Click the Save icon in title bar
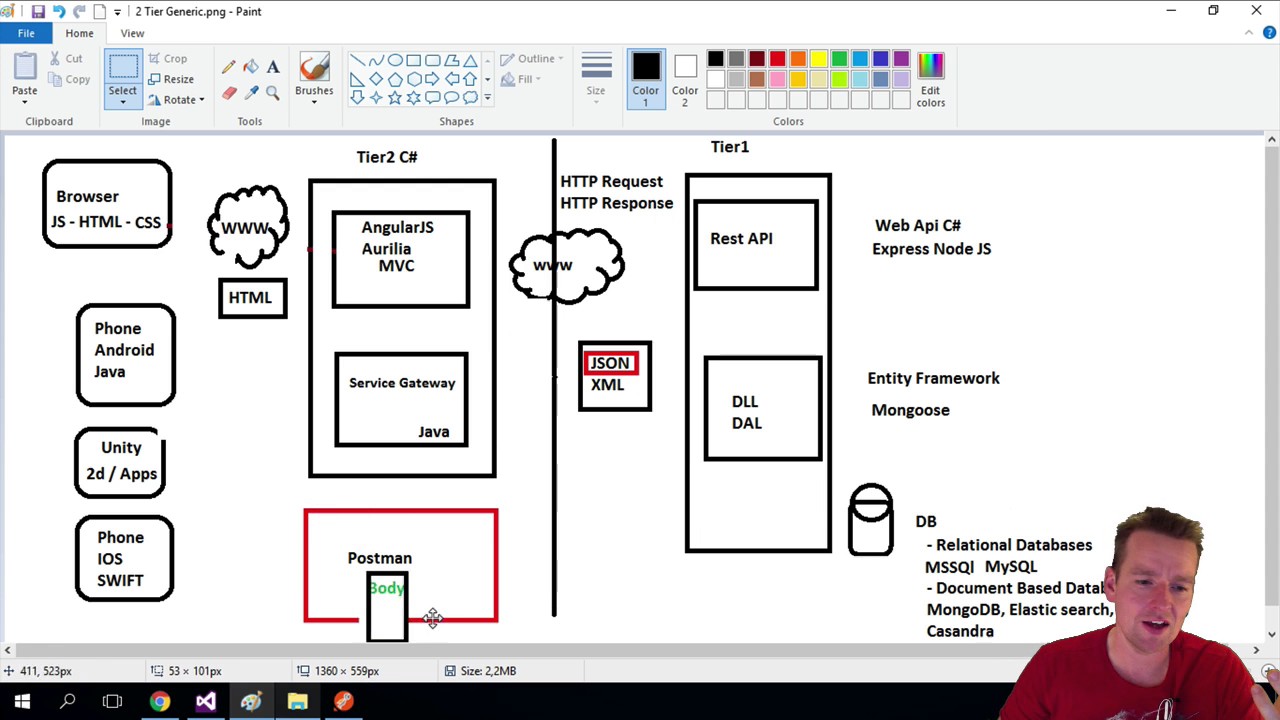Image resolution: width=1280 pixels, height=720 pixels. [x=38, y=11]
